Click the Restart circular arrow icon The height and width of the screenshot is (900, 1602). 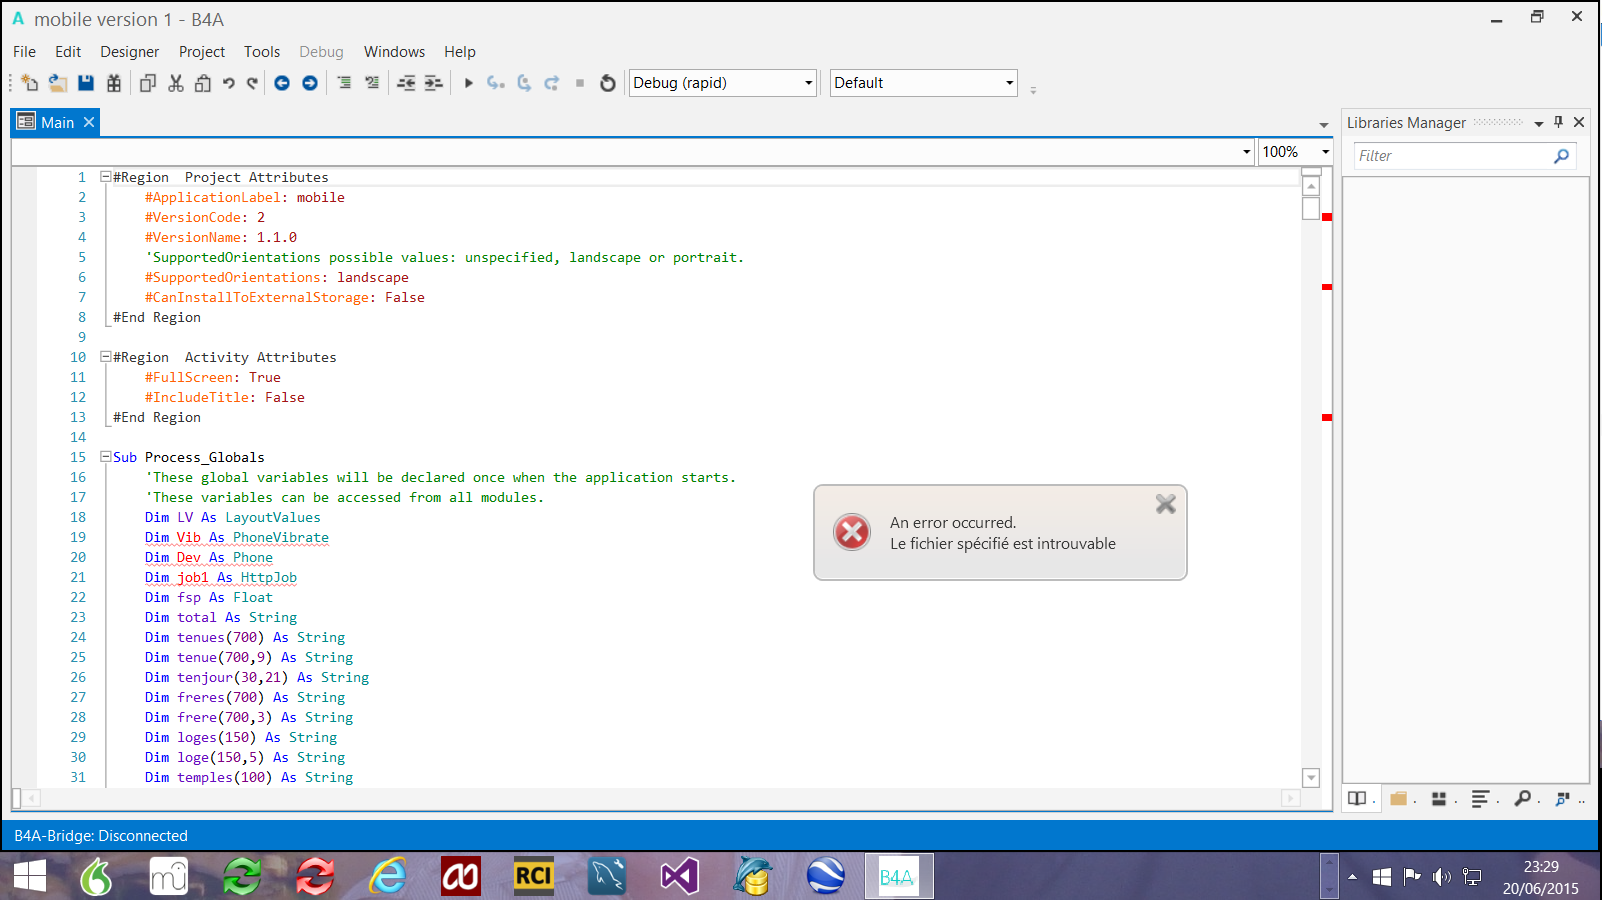(x=608, y=83)
